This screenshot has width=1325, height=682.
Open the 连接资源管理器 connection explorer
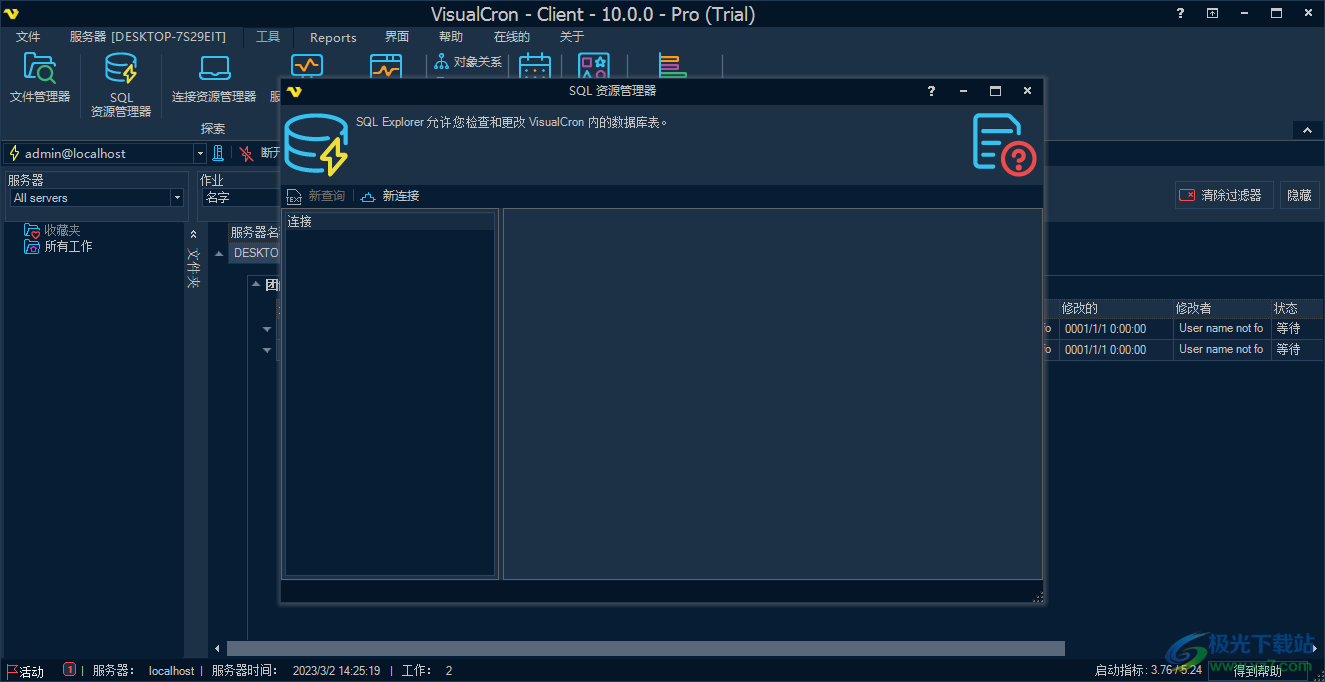[214, 78]
